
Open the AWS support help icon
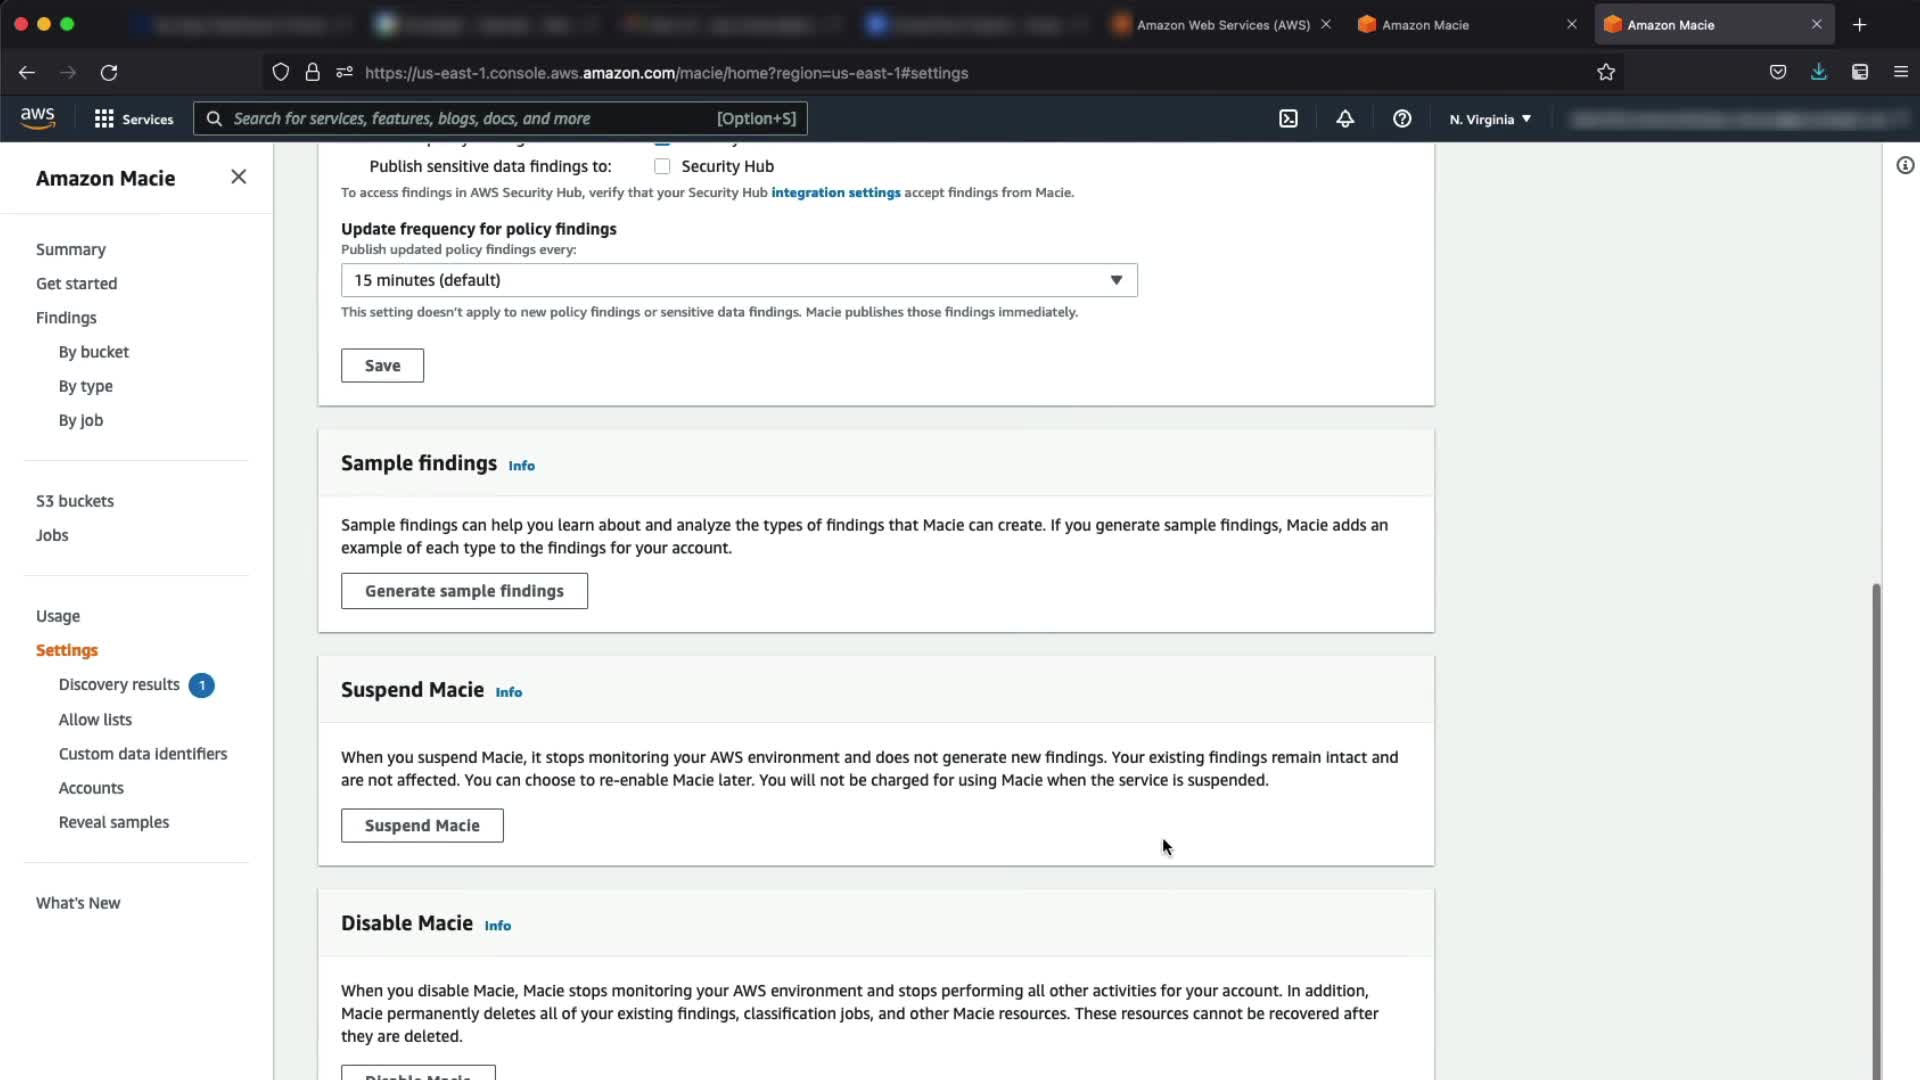click(1402, 119)
